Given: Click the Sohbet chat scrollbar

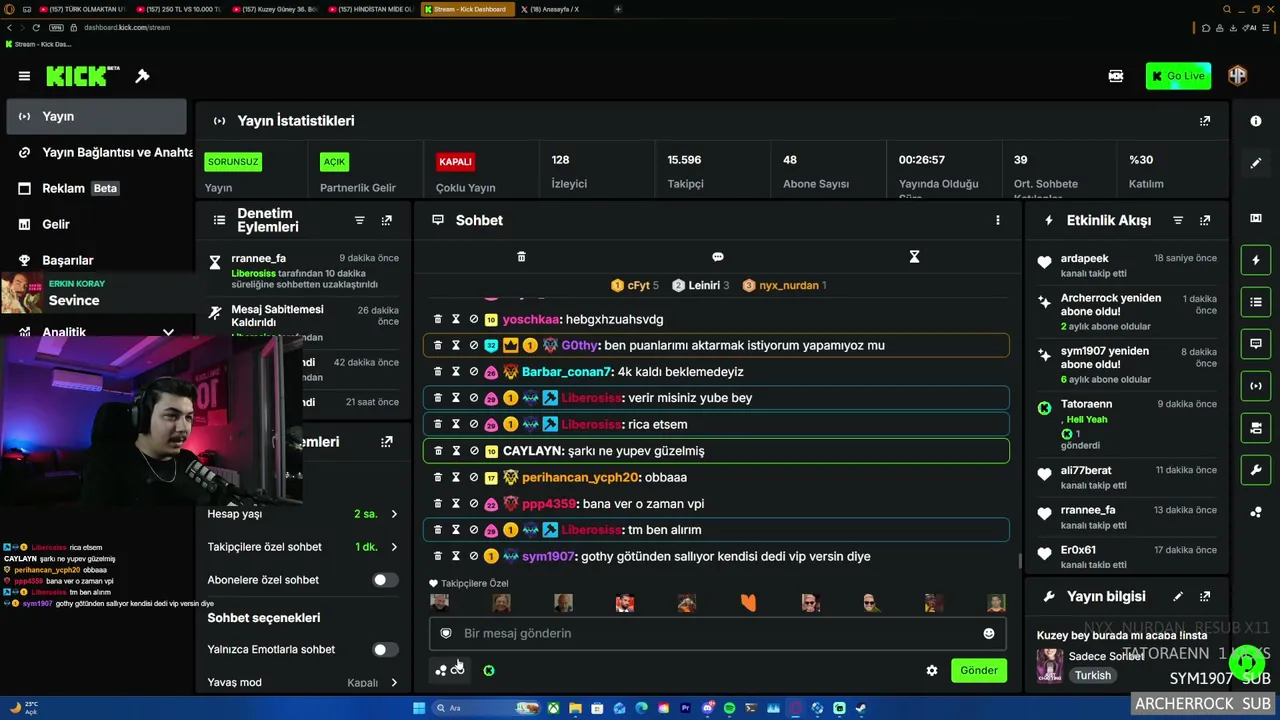Looking at the screenshot, I should tap(1019, 562).
